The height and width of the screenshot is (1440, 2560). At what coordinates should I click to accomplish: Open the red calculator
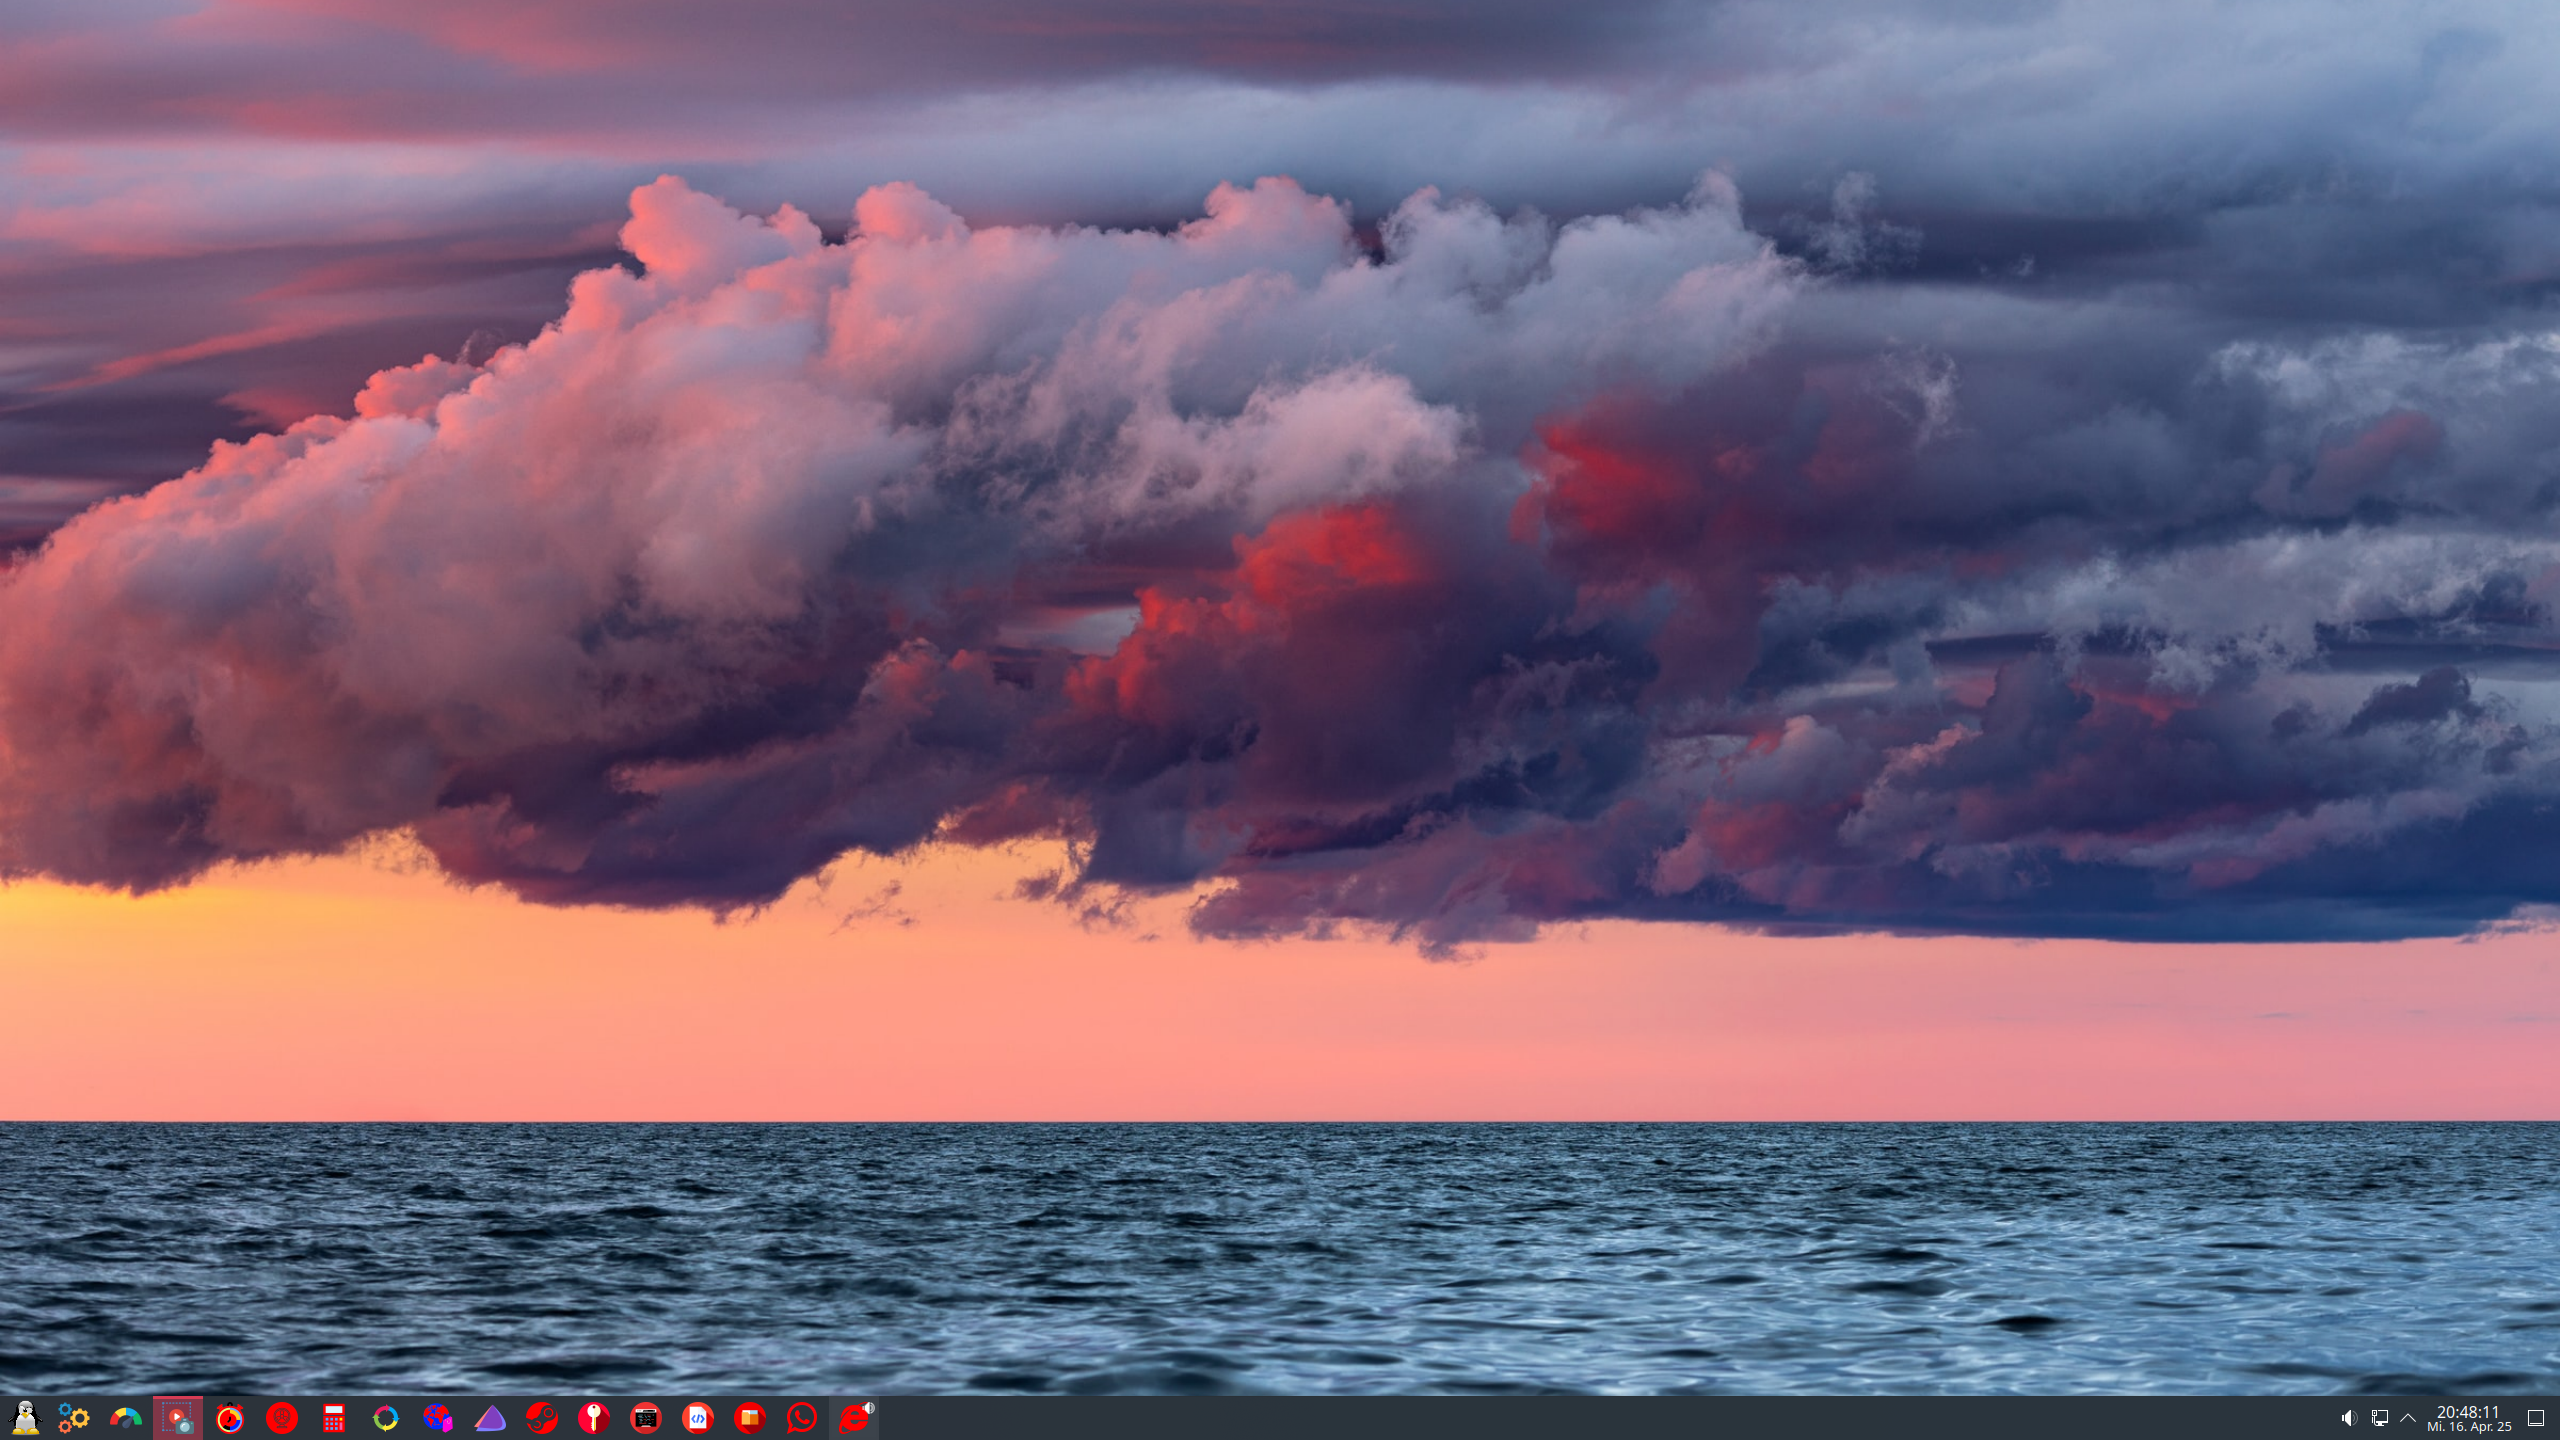(334, 1417)
